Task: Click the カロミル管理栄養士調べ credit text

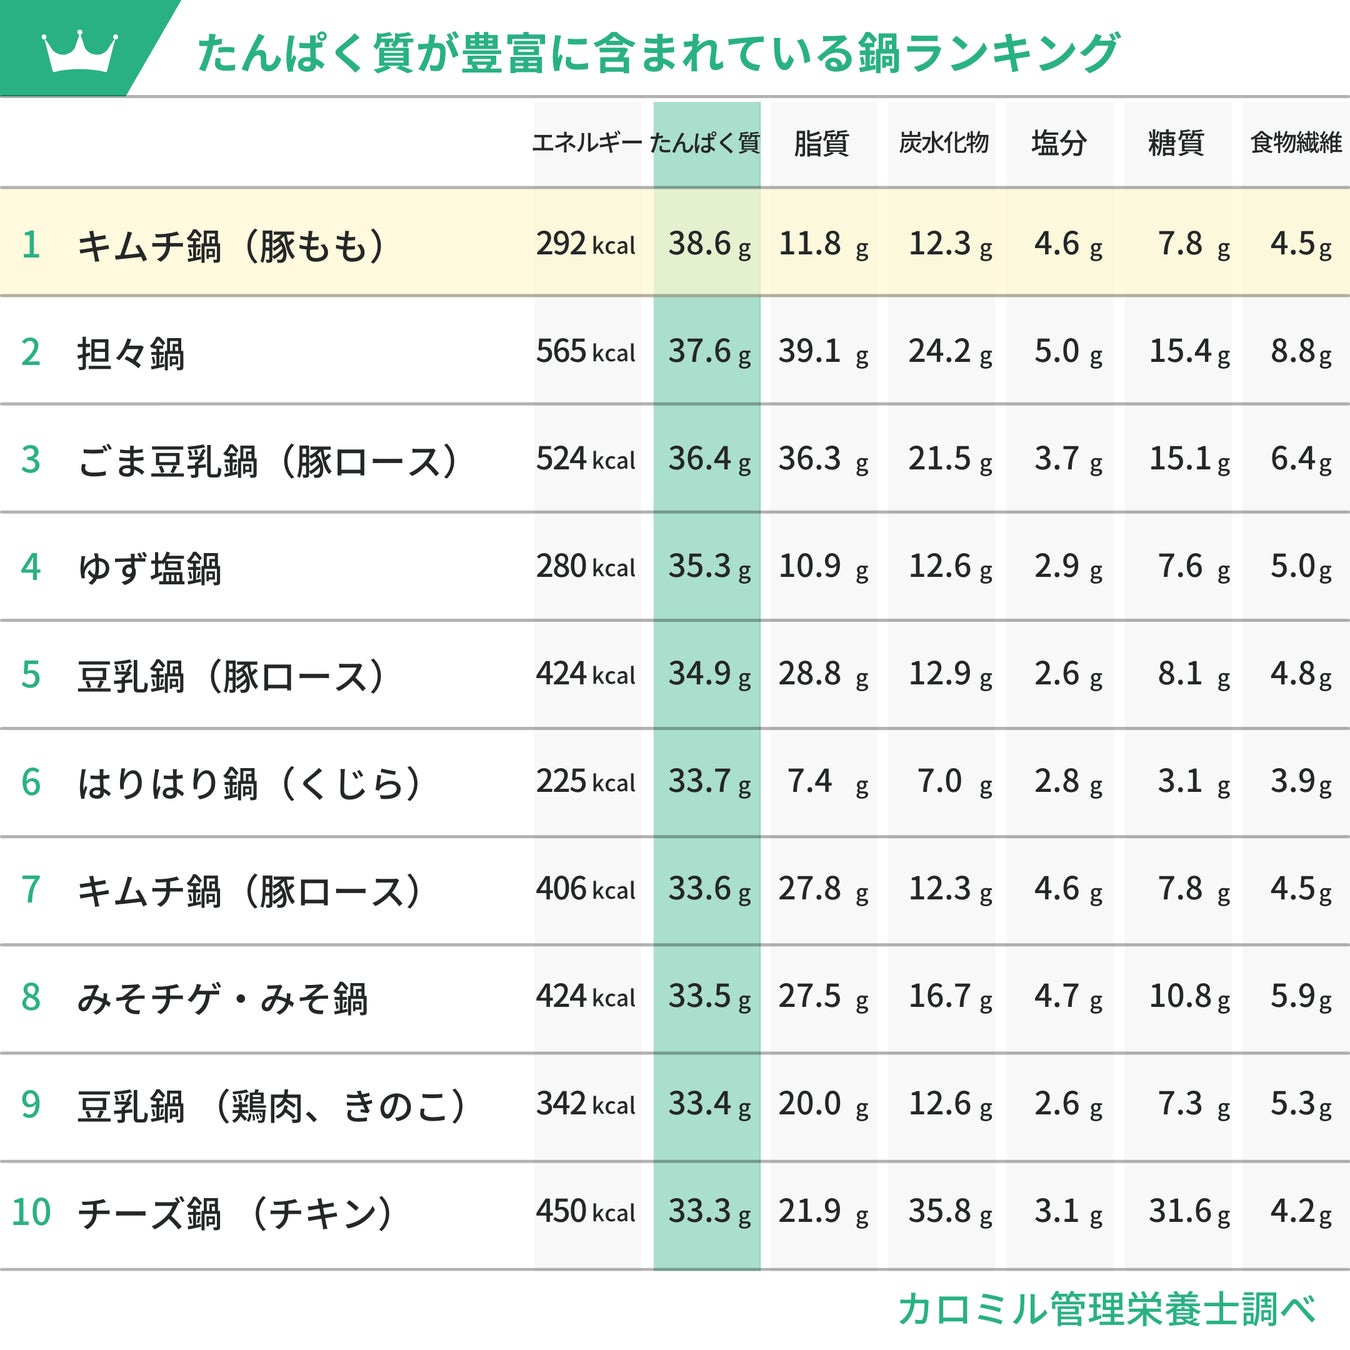Action: click(1106, 1309)
